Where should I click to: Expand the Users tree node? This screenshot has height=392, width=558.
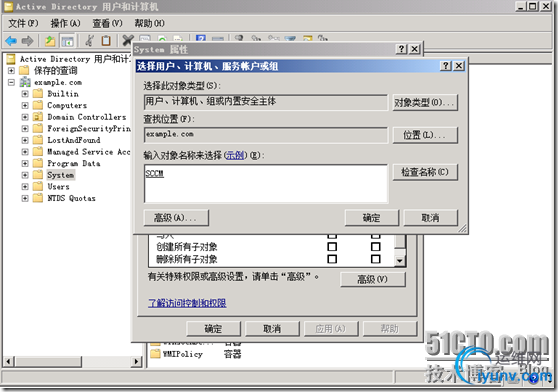tap(25, 186)
